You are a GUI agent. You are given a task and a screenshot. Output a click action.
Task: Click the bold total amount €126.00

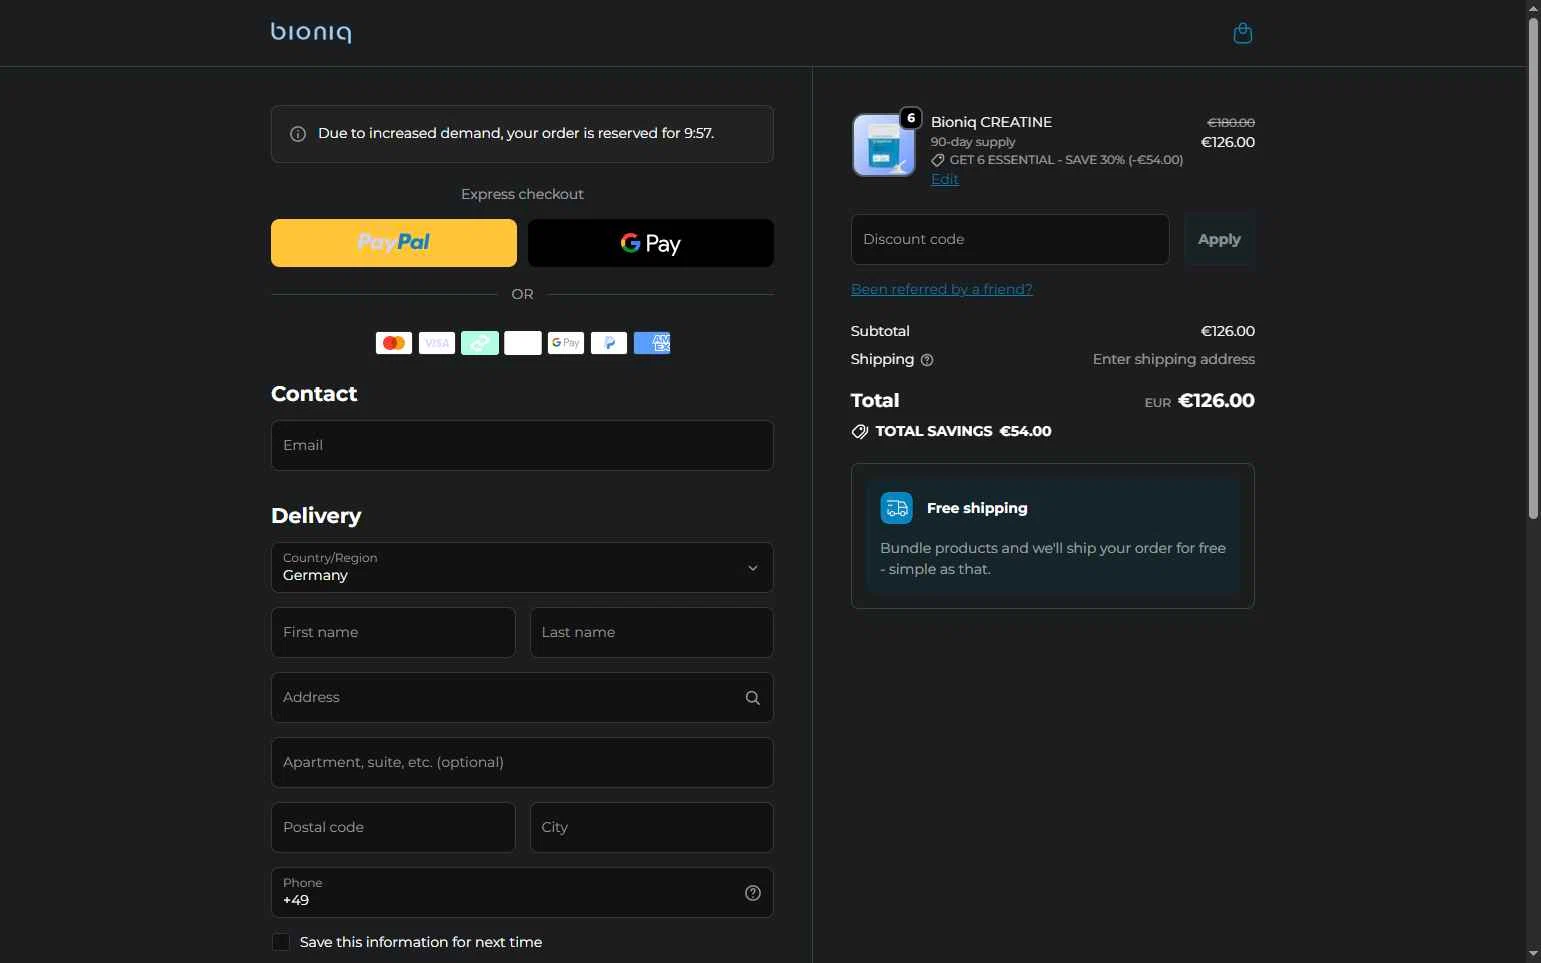[x=1216, y=400]
